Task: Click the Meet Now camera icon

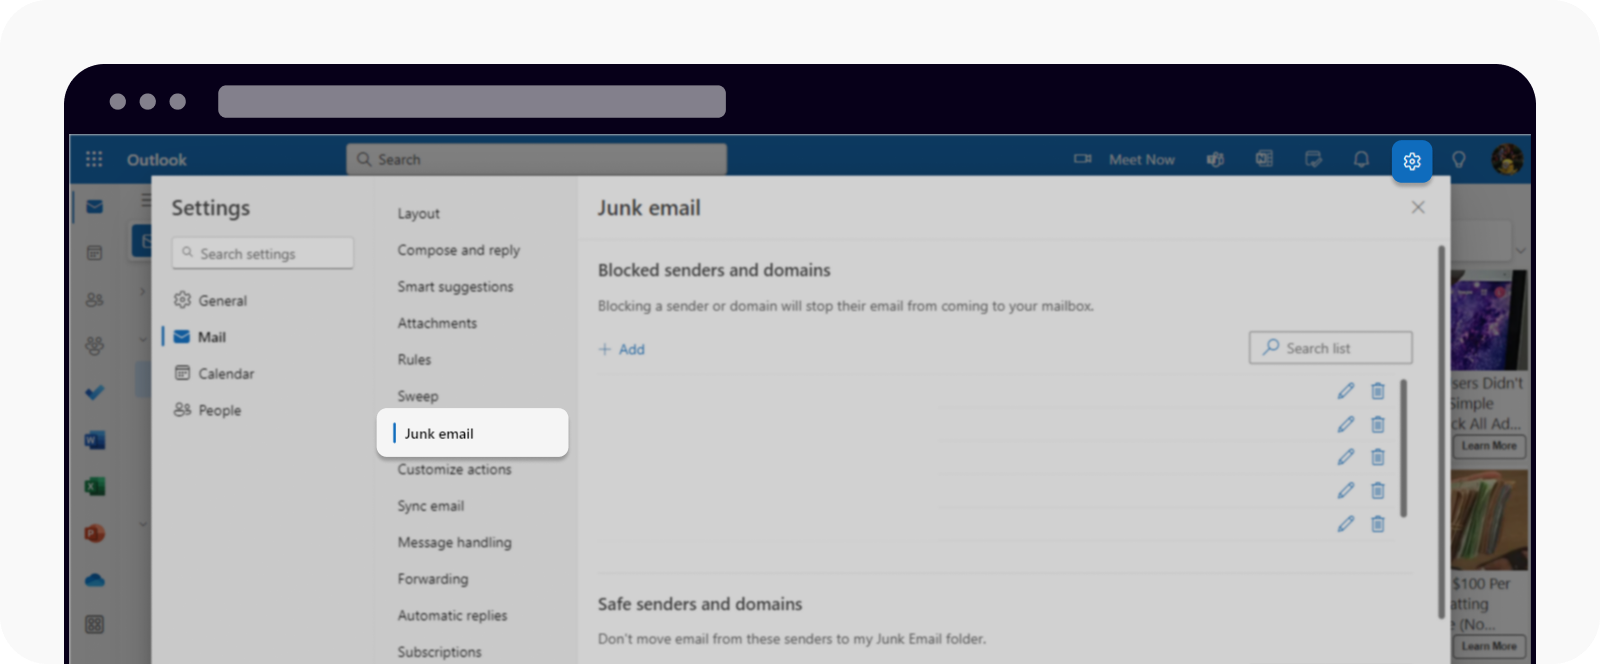Action: (1083, 159)
